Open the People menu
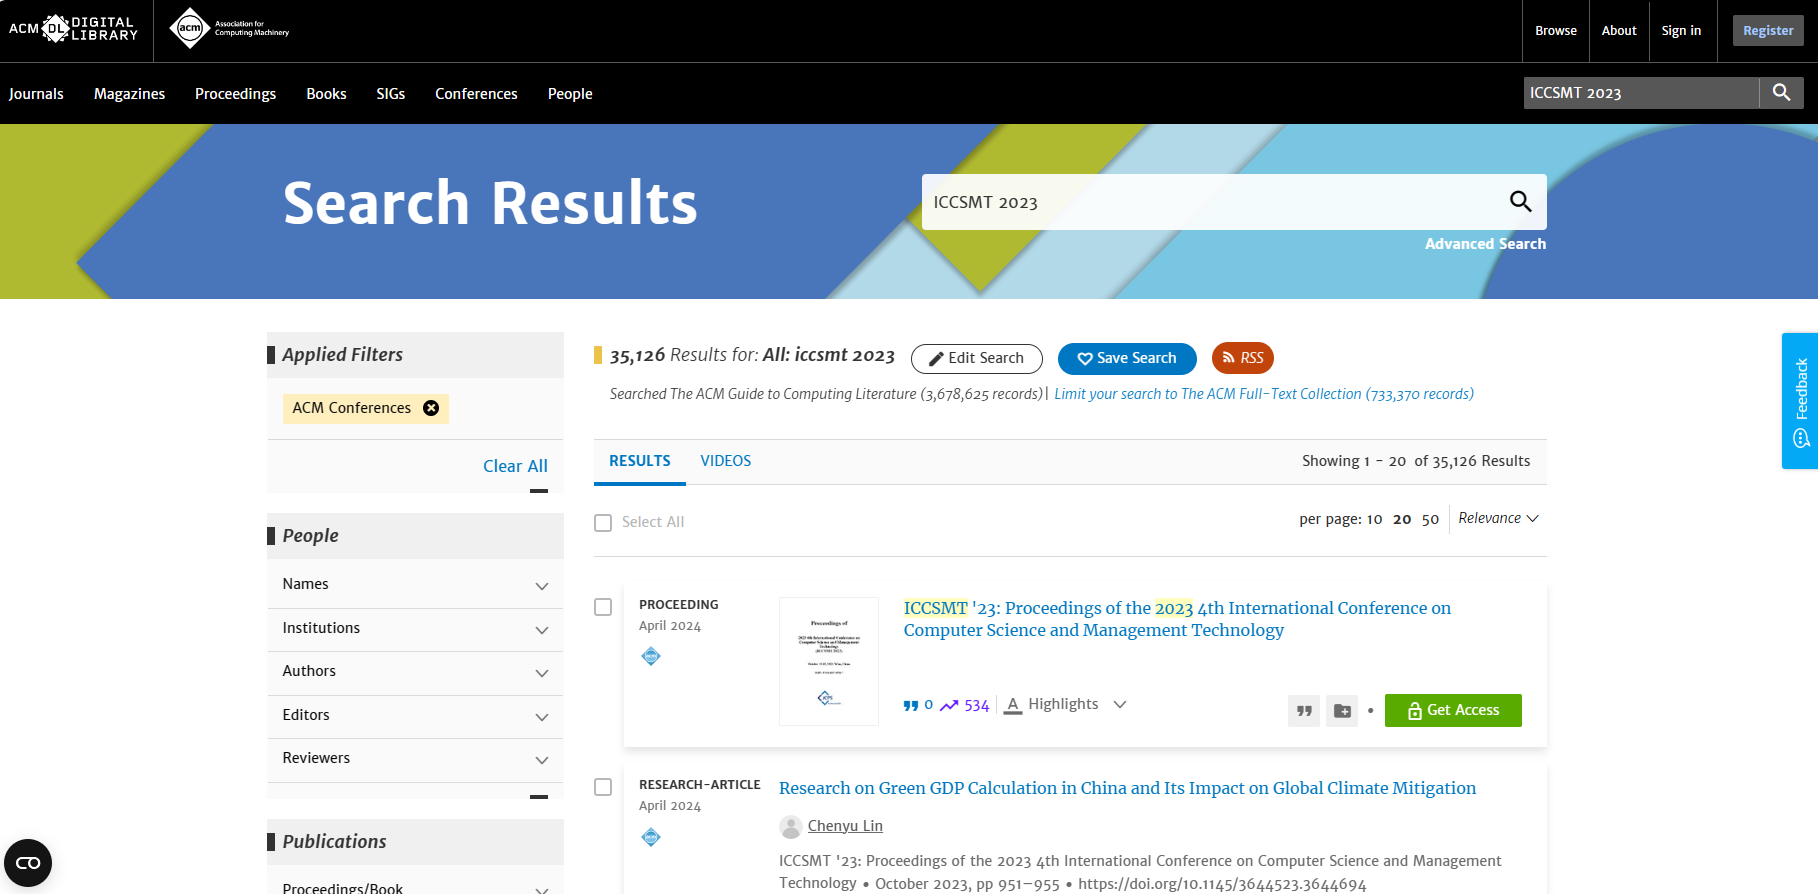This screenshot has height=894, width=1818. point(570,94)
